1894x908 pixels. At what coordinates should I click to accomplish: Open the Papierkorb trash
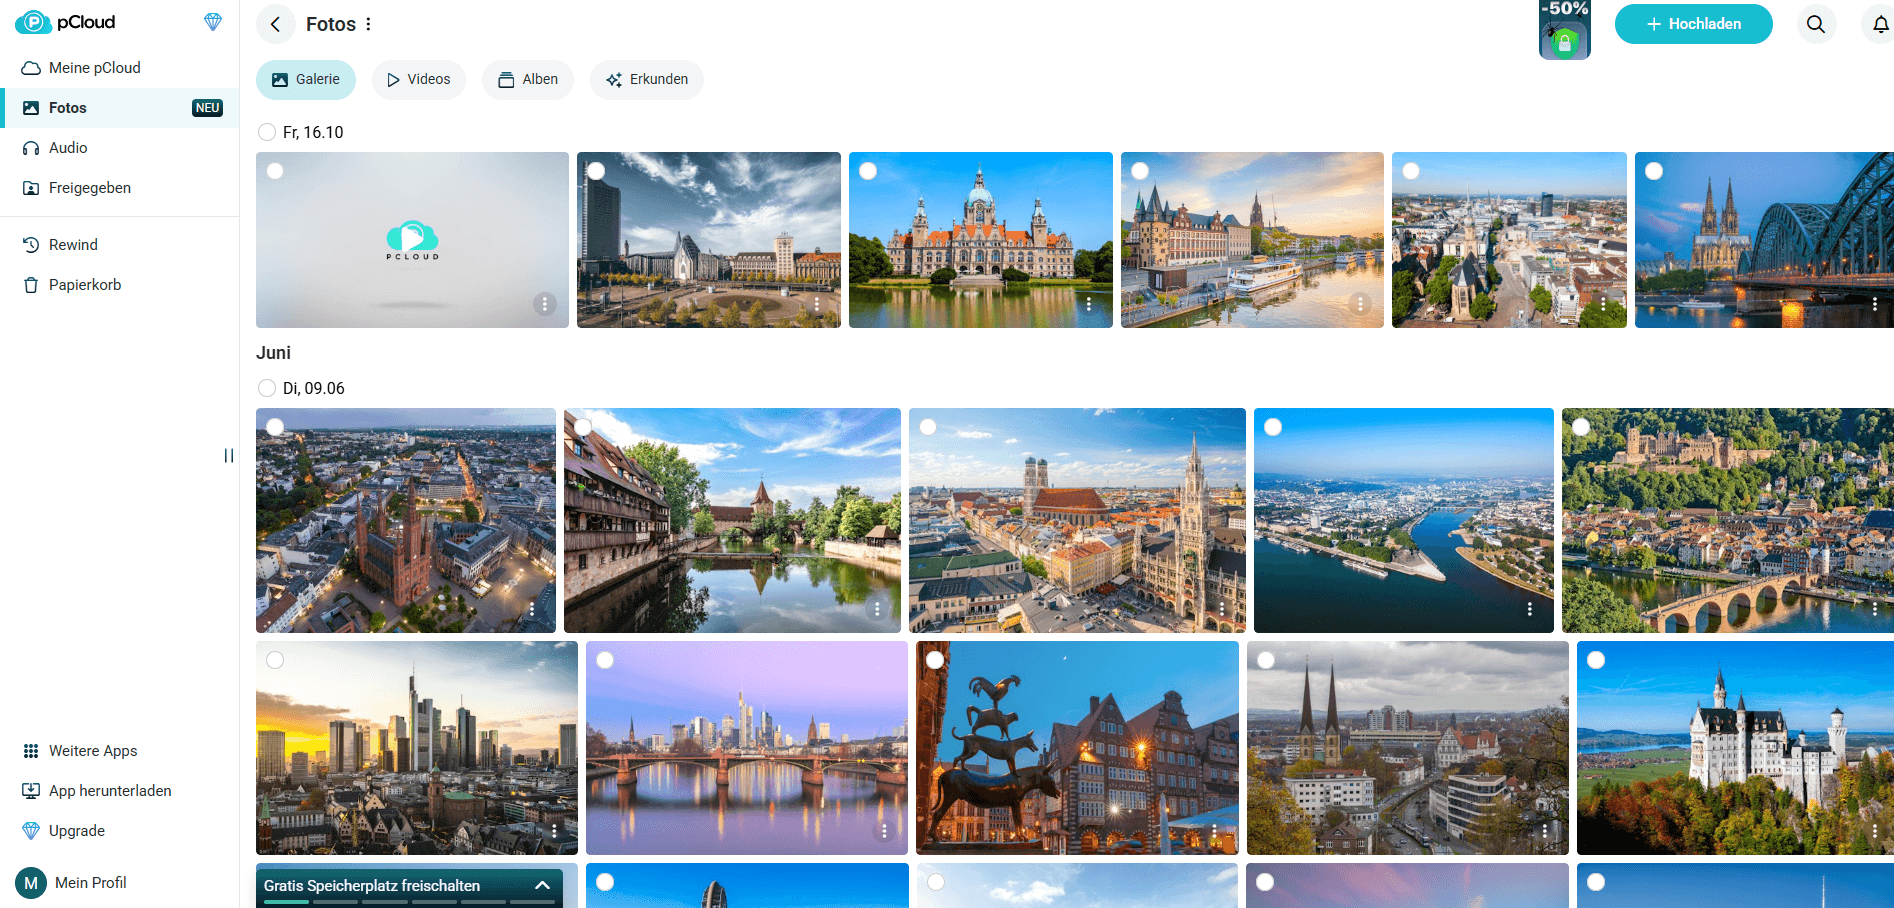coord(120,285)
